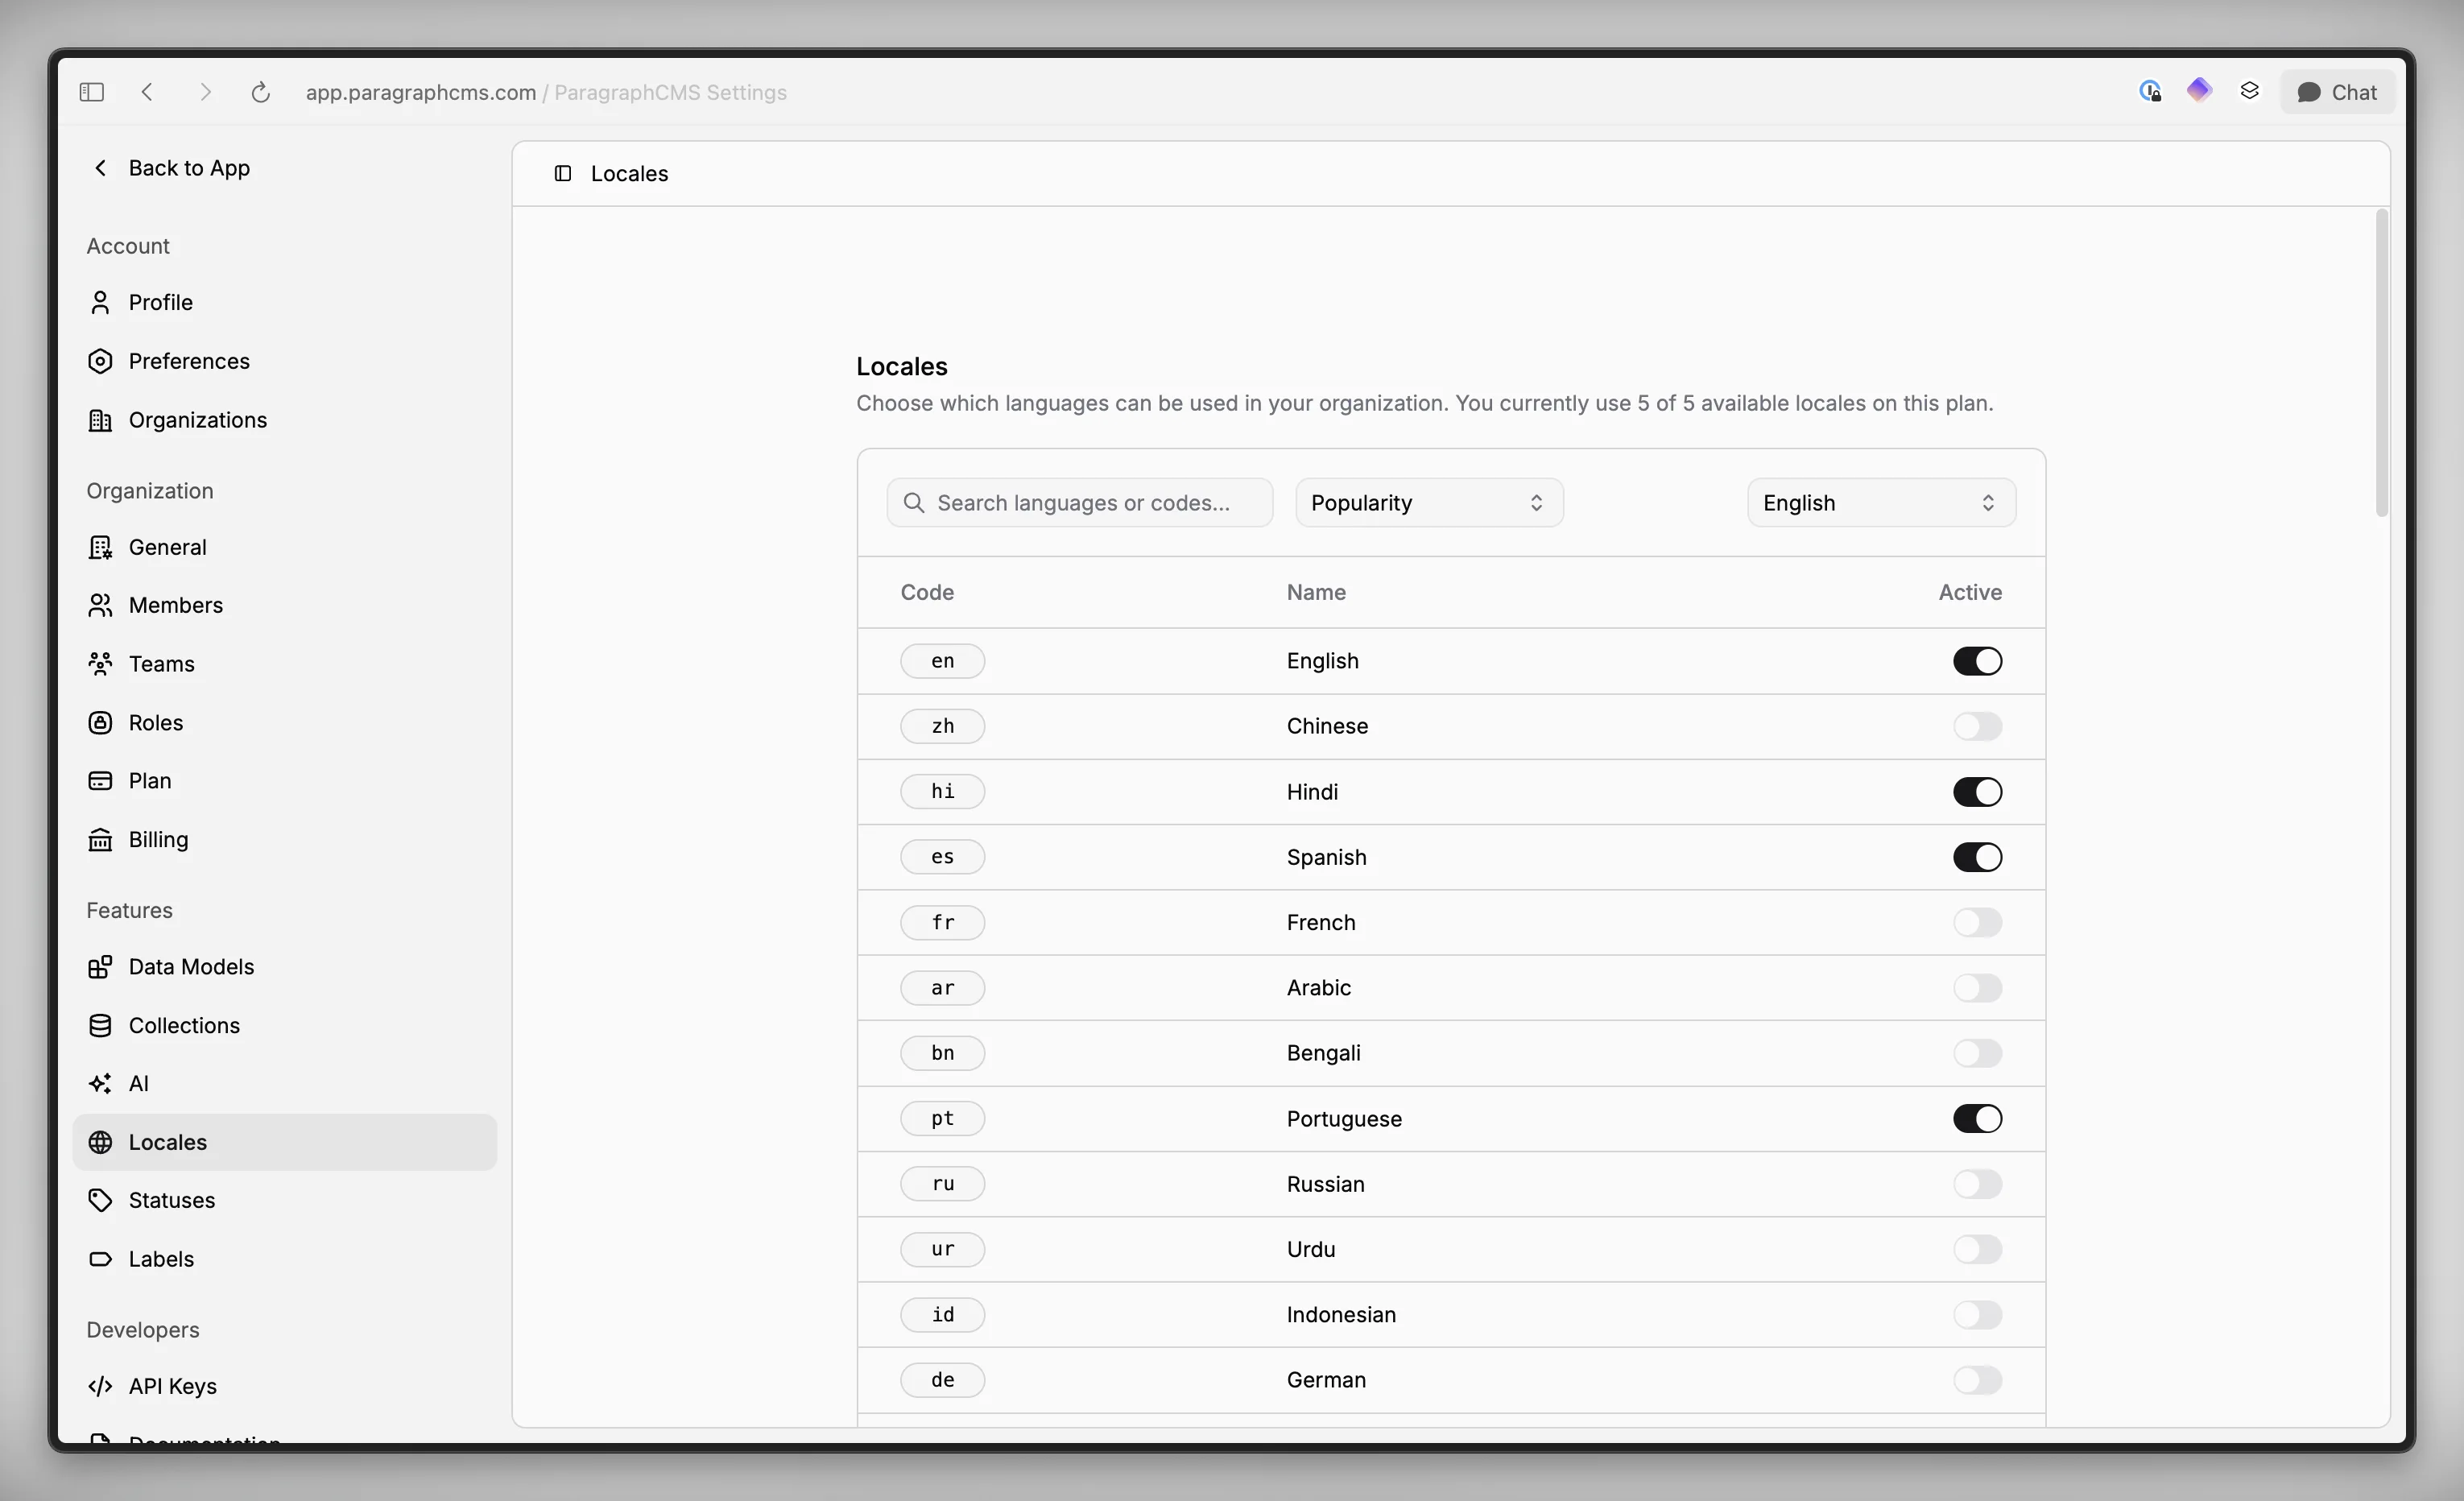Screen dimensions: 2464x1501
Task: Click the Members people icon
Action: point(100,605)
